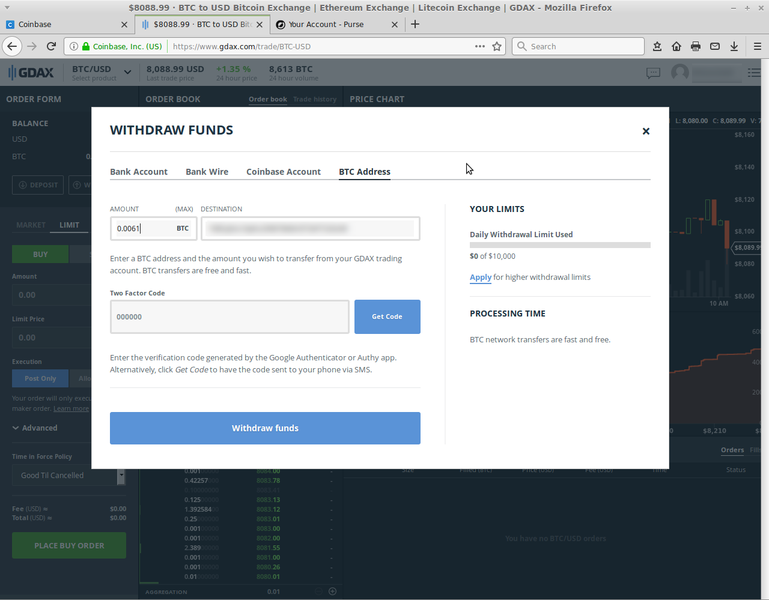Open the user avatar menu

pos(680,73)
